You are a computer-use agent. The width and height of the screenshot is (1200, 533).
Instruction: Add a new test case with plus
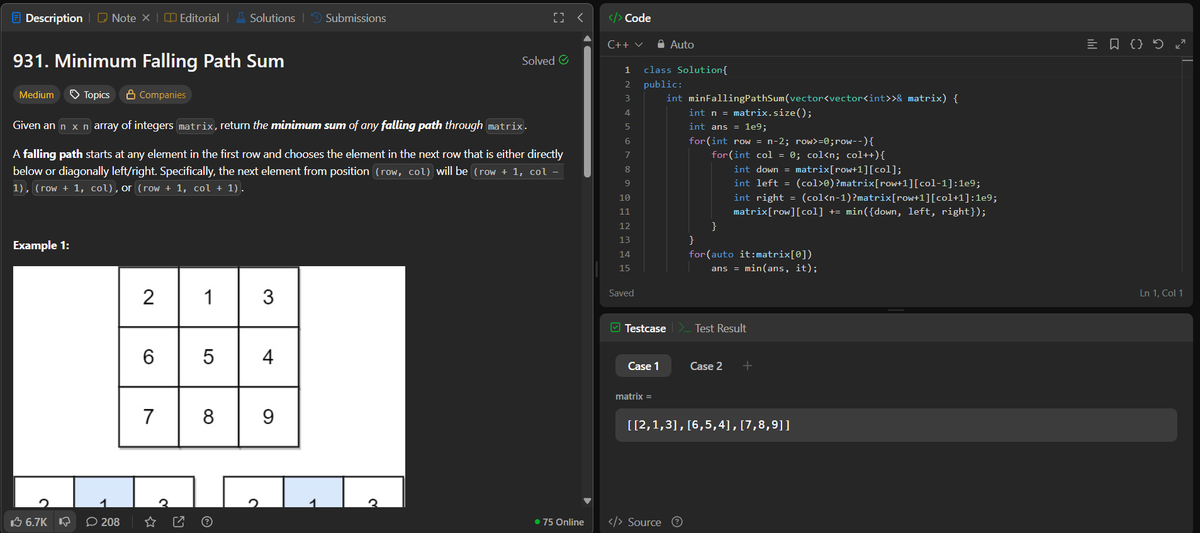click(x=747, y=366)
